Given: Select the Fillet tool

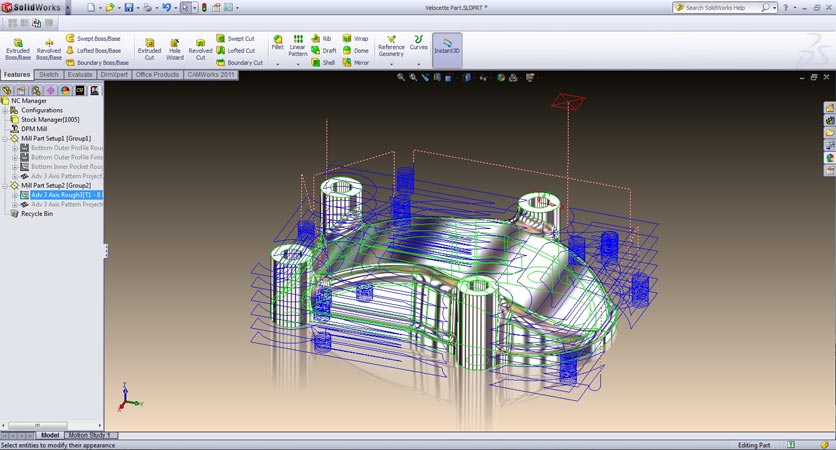Looking at the screenshot, I should point(277,42).
